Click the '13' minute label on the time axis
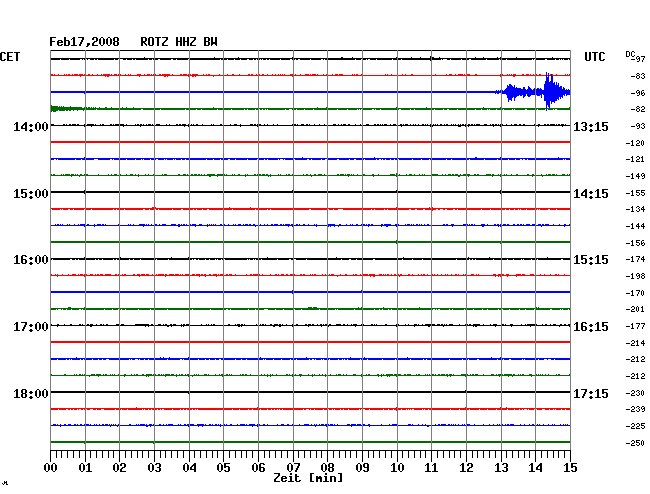The image size is (650, 494). coord(501,467)
